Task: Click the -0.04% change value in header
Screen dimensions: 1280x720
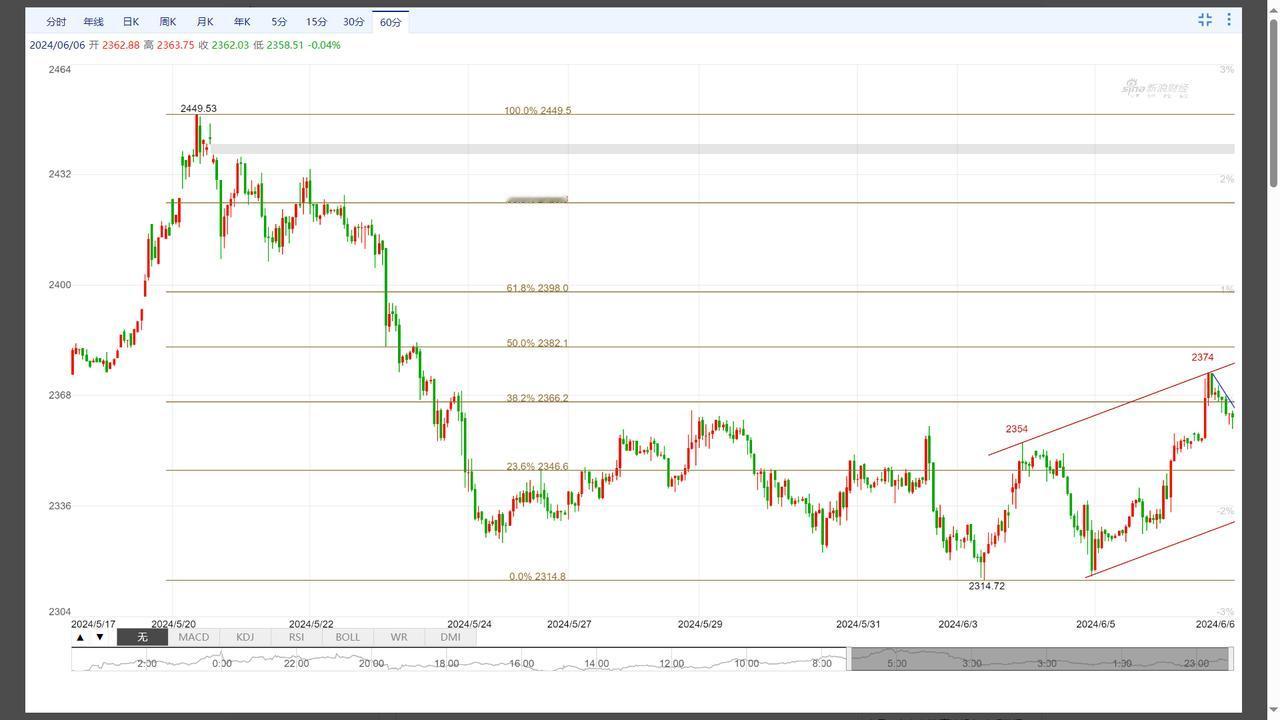Action: click(x=323, y=45)
